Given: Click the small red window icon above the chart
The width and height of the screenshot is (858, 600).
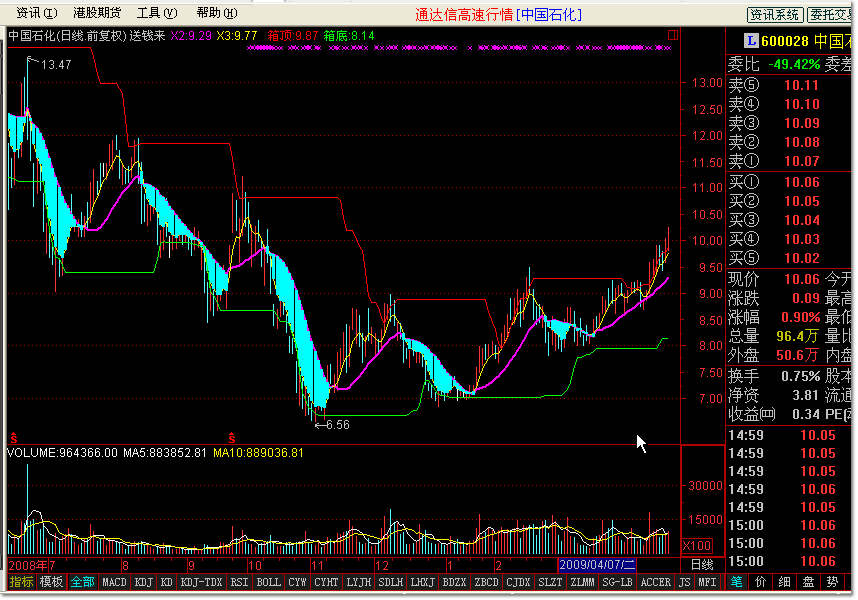Looking at the screenshot, I should [x=673, y=36].
